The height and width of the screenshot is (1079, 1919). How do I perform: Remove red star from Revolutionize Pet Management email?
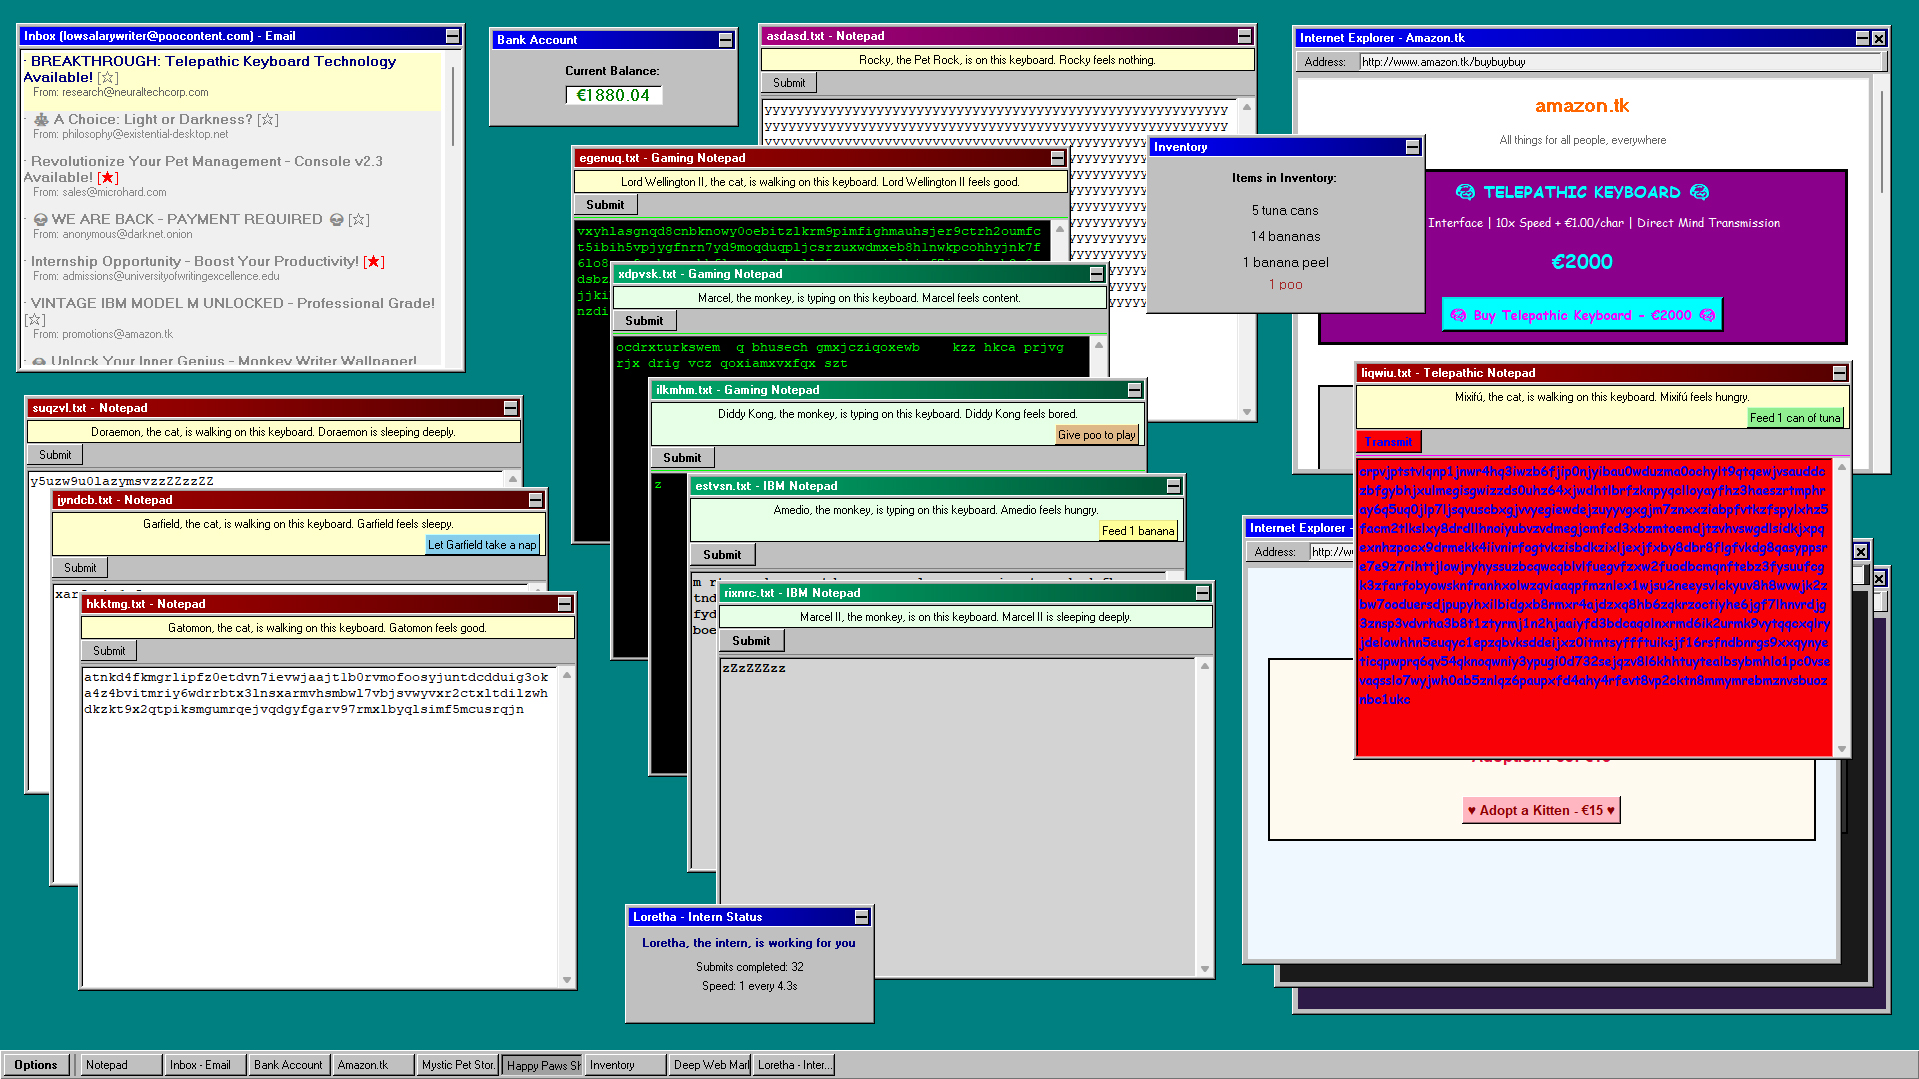108,178
